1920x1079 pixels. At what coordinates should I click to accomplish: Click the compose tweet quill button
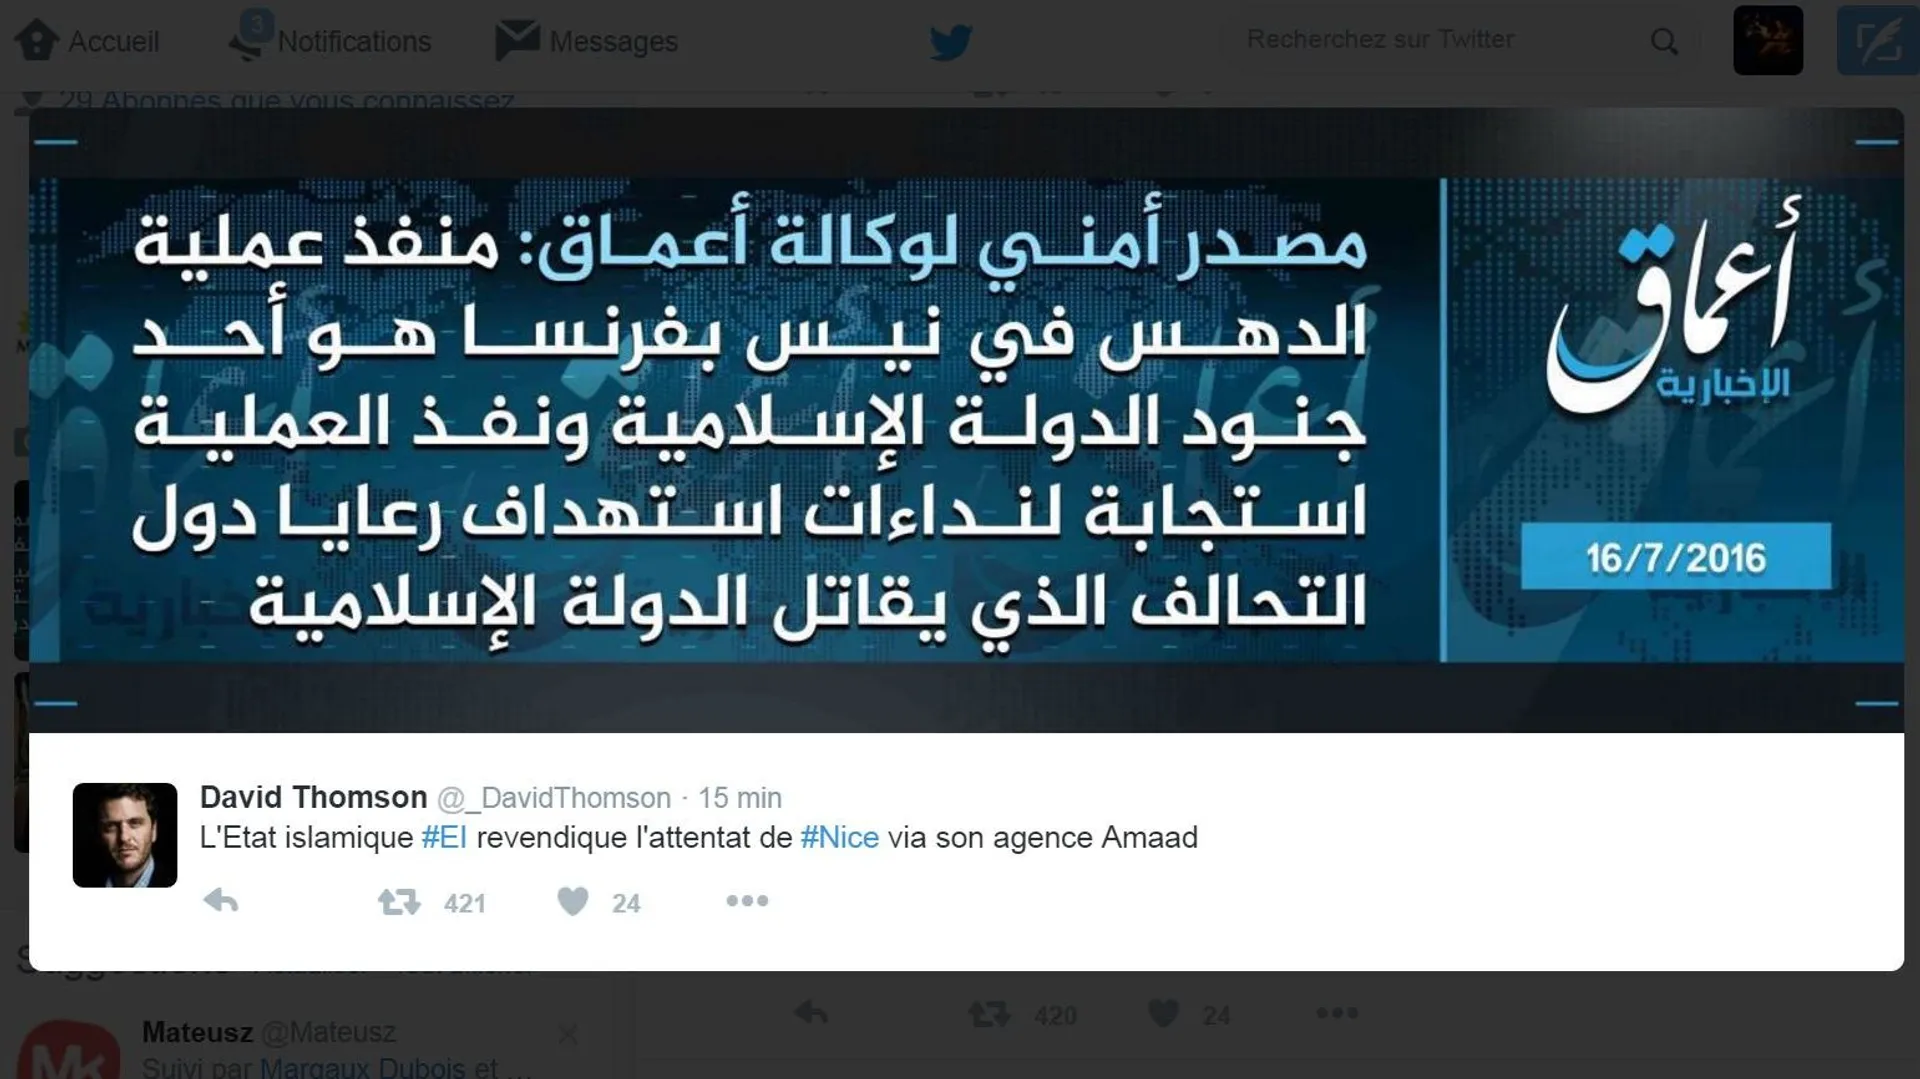coord(1878,41)
